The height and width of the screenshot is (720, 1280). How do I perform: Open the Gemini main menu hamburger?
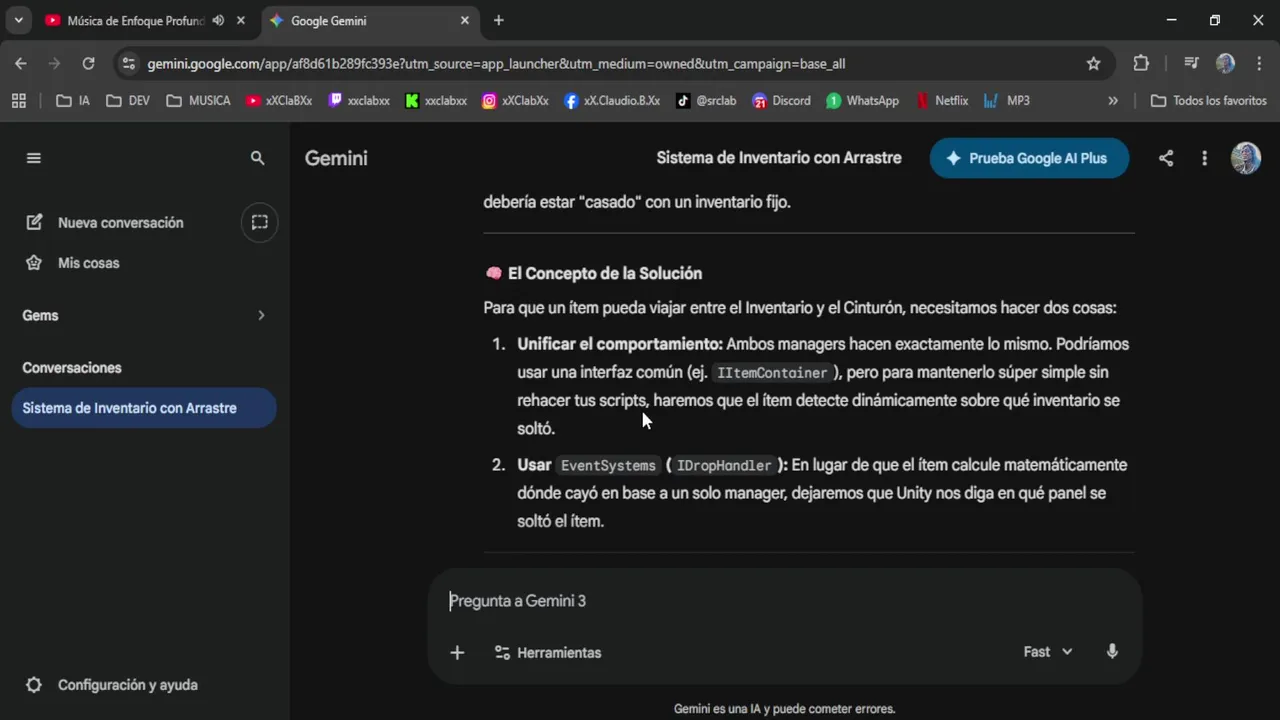click(34, 158)
